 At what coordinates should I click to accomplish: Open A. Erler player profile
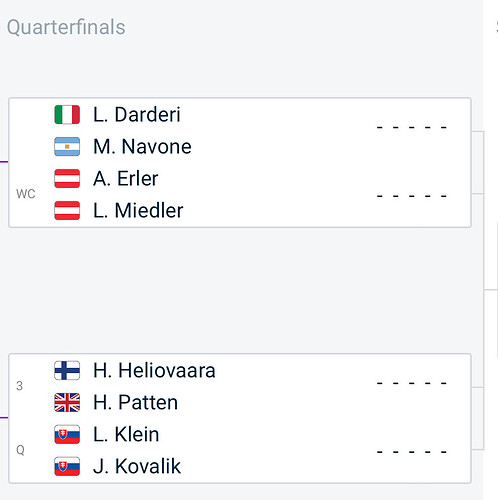(x=126, y=178)
